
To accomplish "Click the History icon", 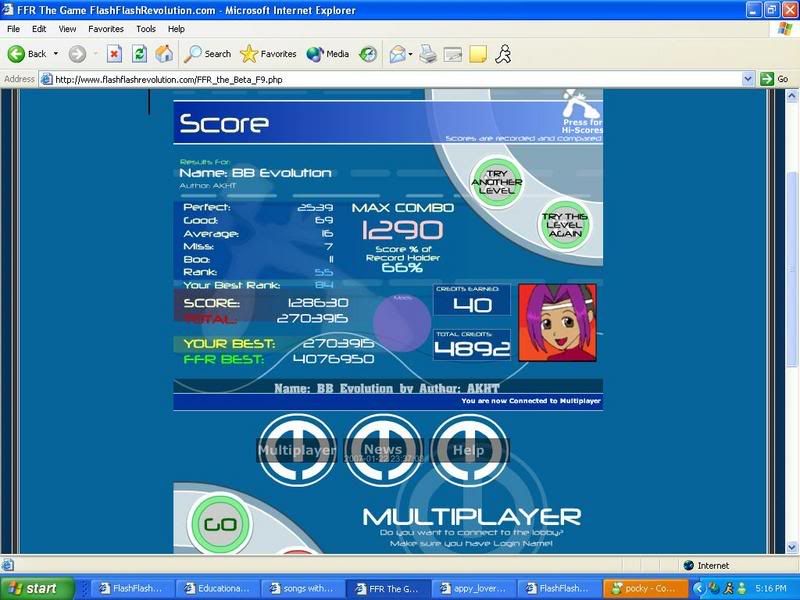I will pos(368,54).
